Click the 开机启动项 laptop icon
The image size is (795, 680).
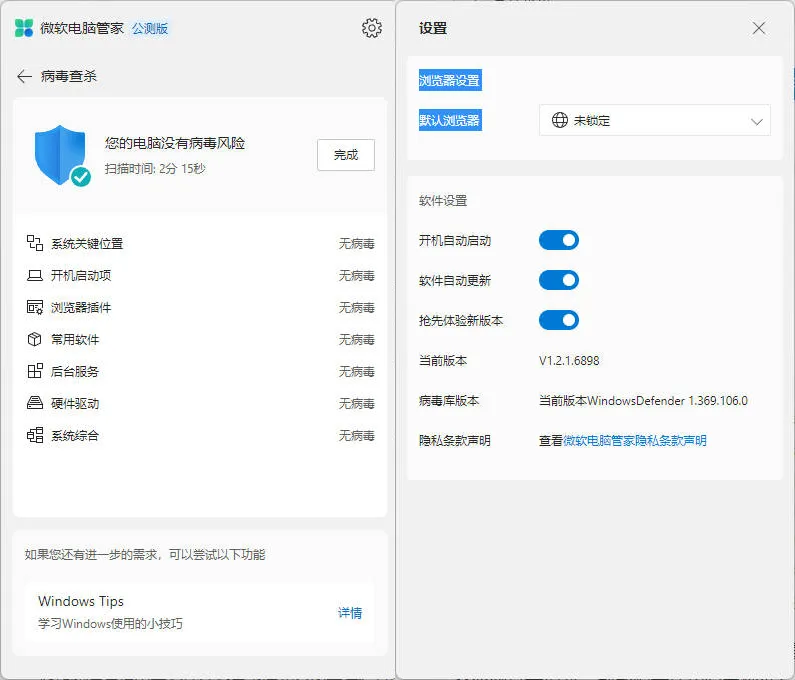coord(34,275)
